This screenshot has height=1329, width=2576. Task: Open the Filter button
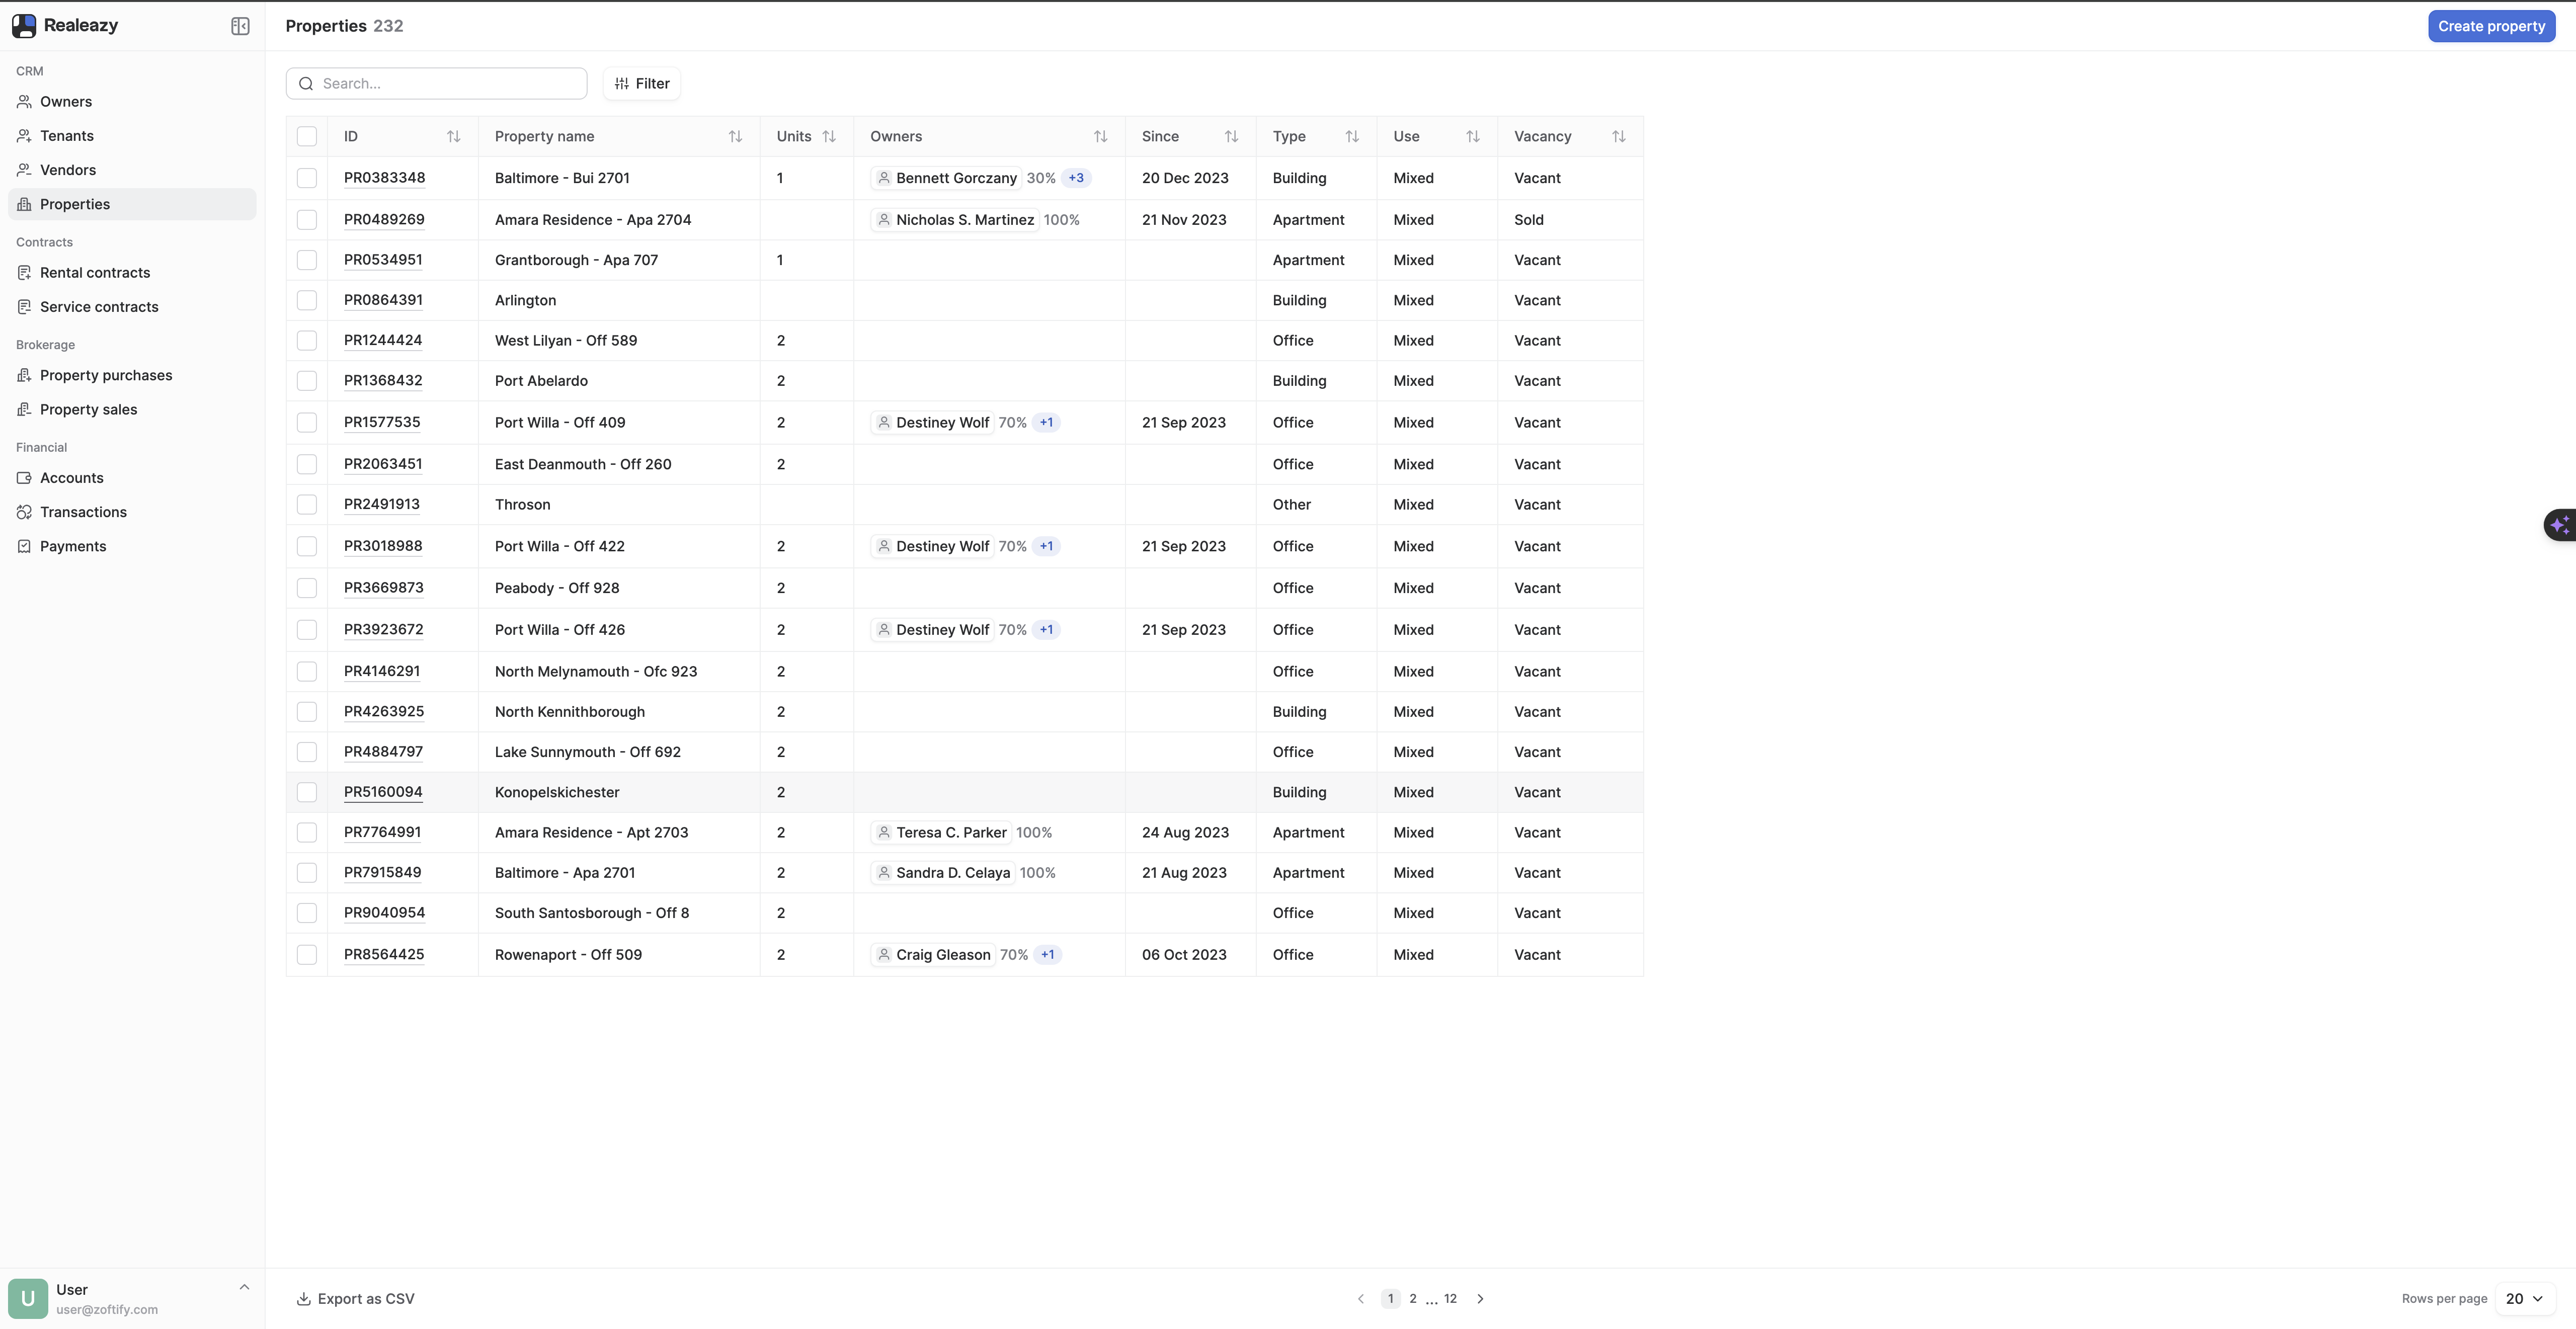click(642, 84)
